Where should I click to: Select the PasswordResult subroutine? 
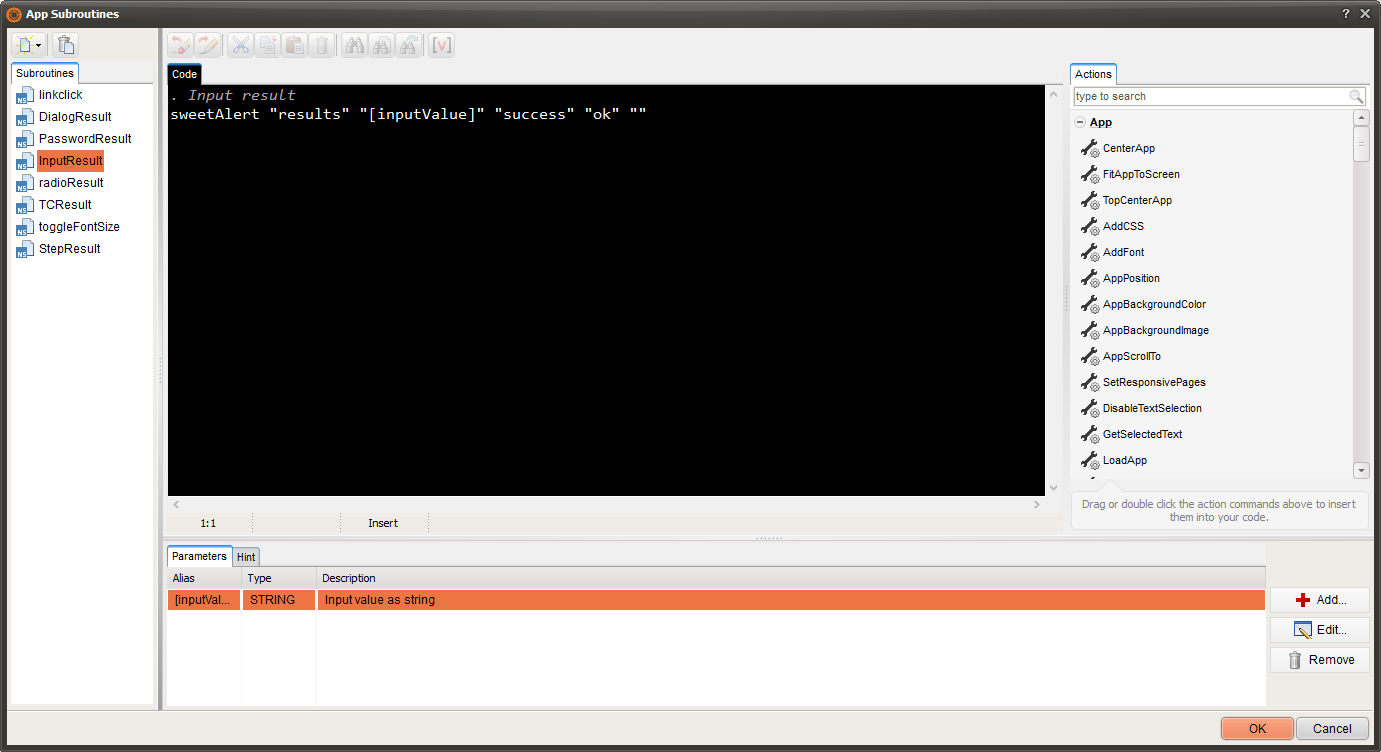point(85,139)
